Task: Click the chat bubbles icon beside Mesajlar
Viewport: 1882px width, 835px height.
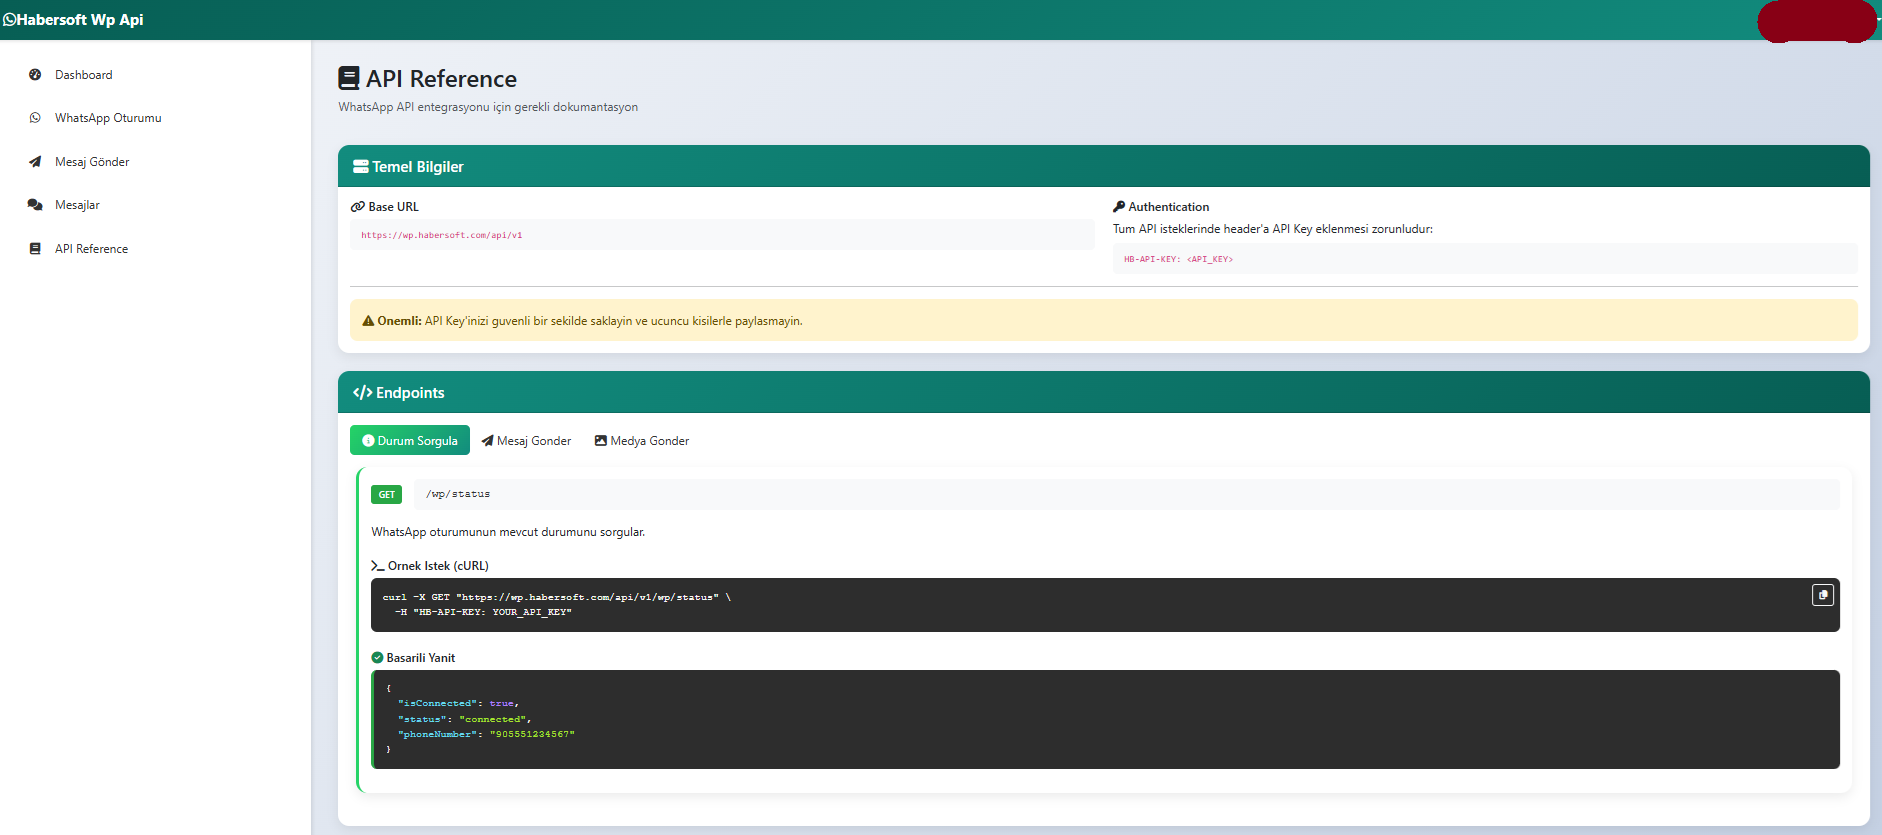Action: [35, 205]
